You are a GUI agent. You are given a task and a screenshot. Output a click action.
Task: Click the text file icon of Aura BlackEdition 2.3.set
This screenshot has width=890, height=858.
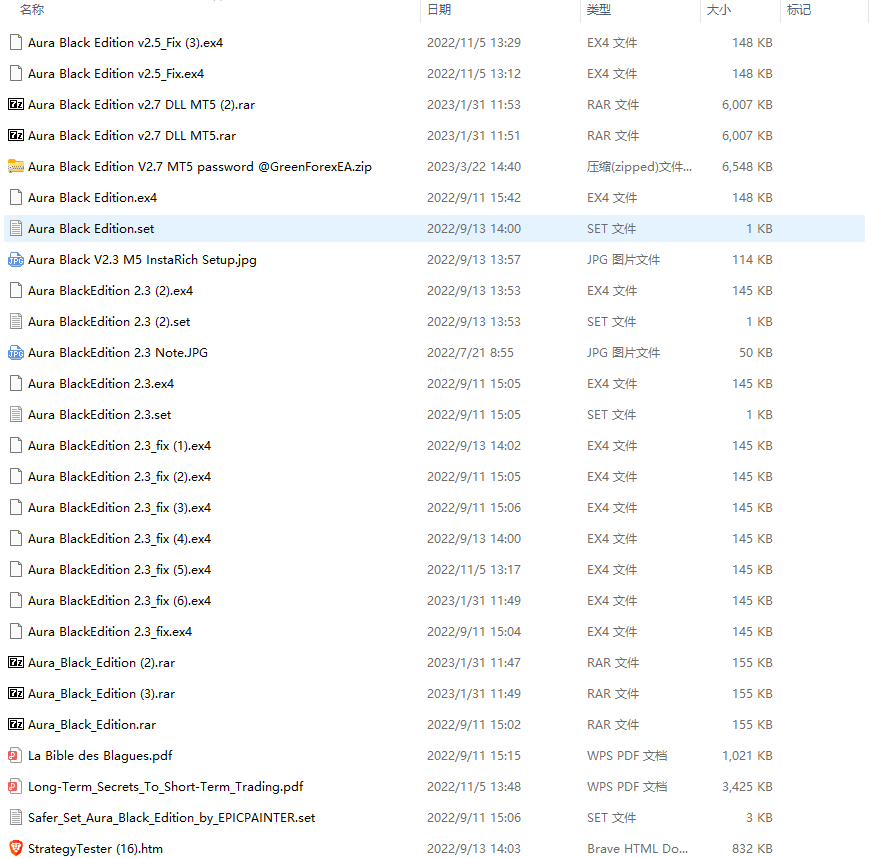pos(16,415)
